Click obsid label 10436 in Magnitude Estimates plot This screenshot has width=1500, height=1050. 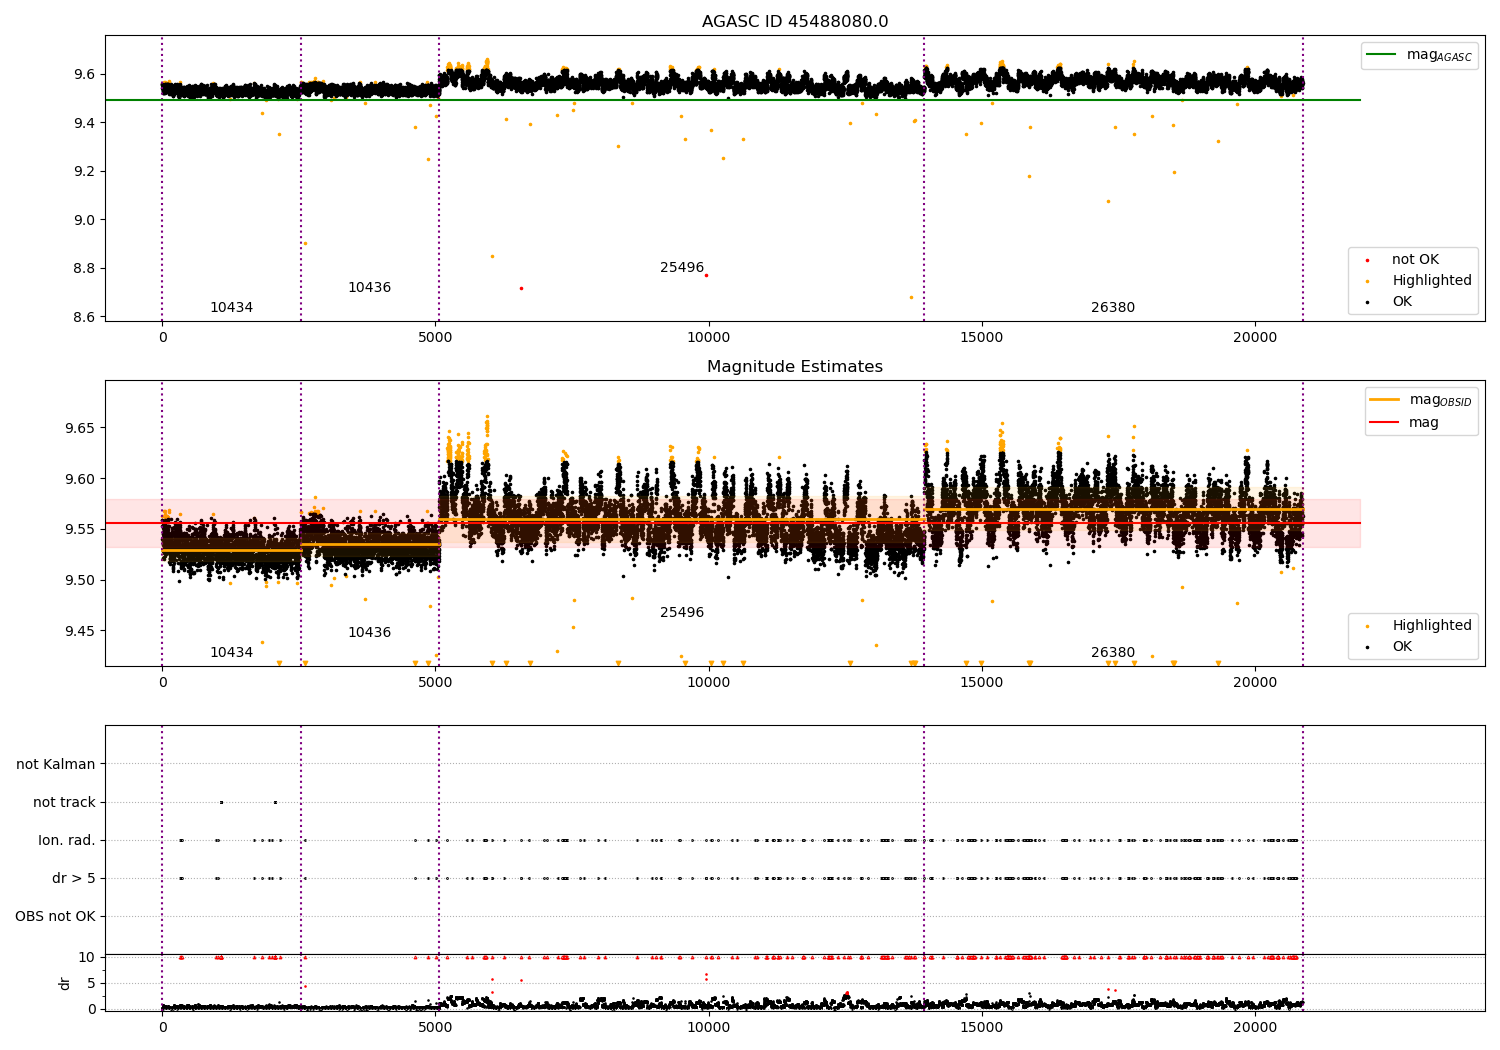pos(369,633)
